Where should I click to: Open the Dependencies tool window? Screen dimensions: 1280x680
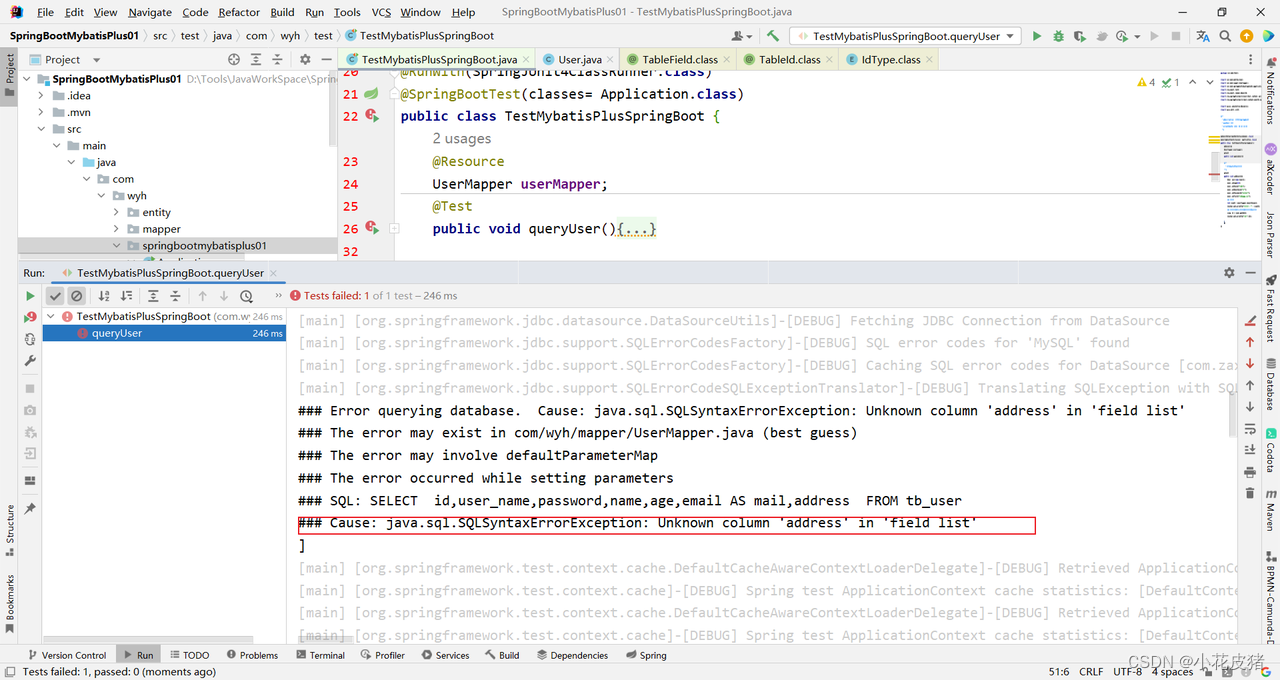point(572,655)
